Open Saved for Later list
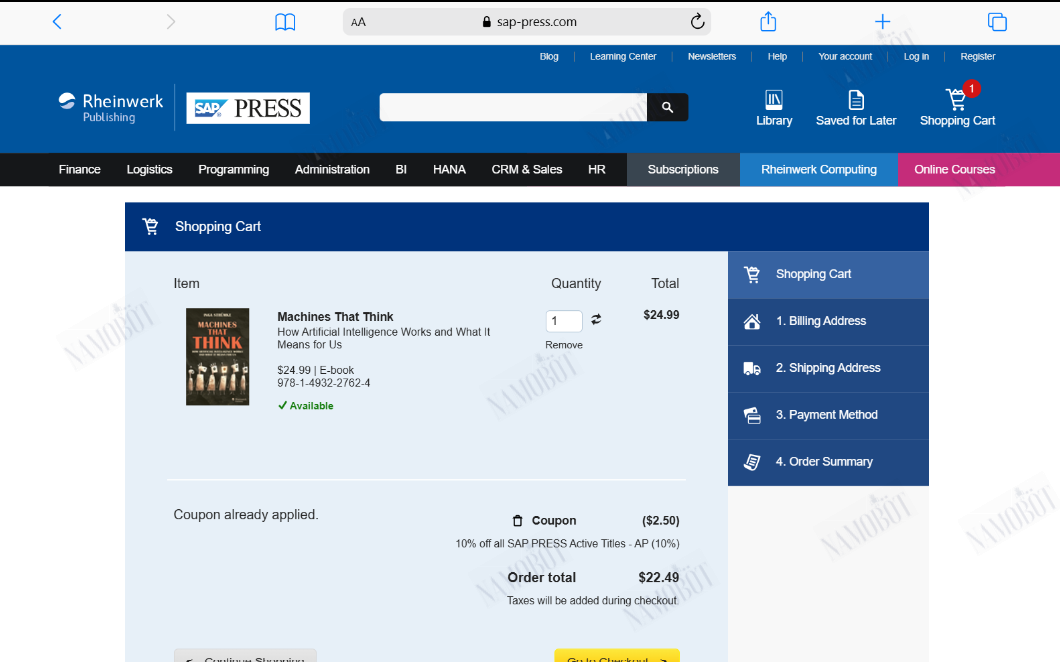Screen dimensions: 1060x662 coord(856,108)
